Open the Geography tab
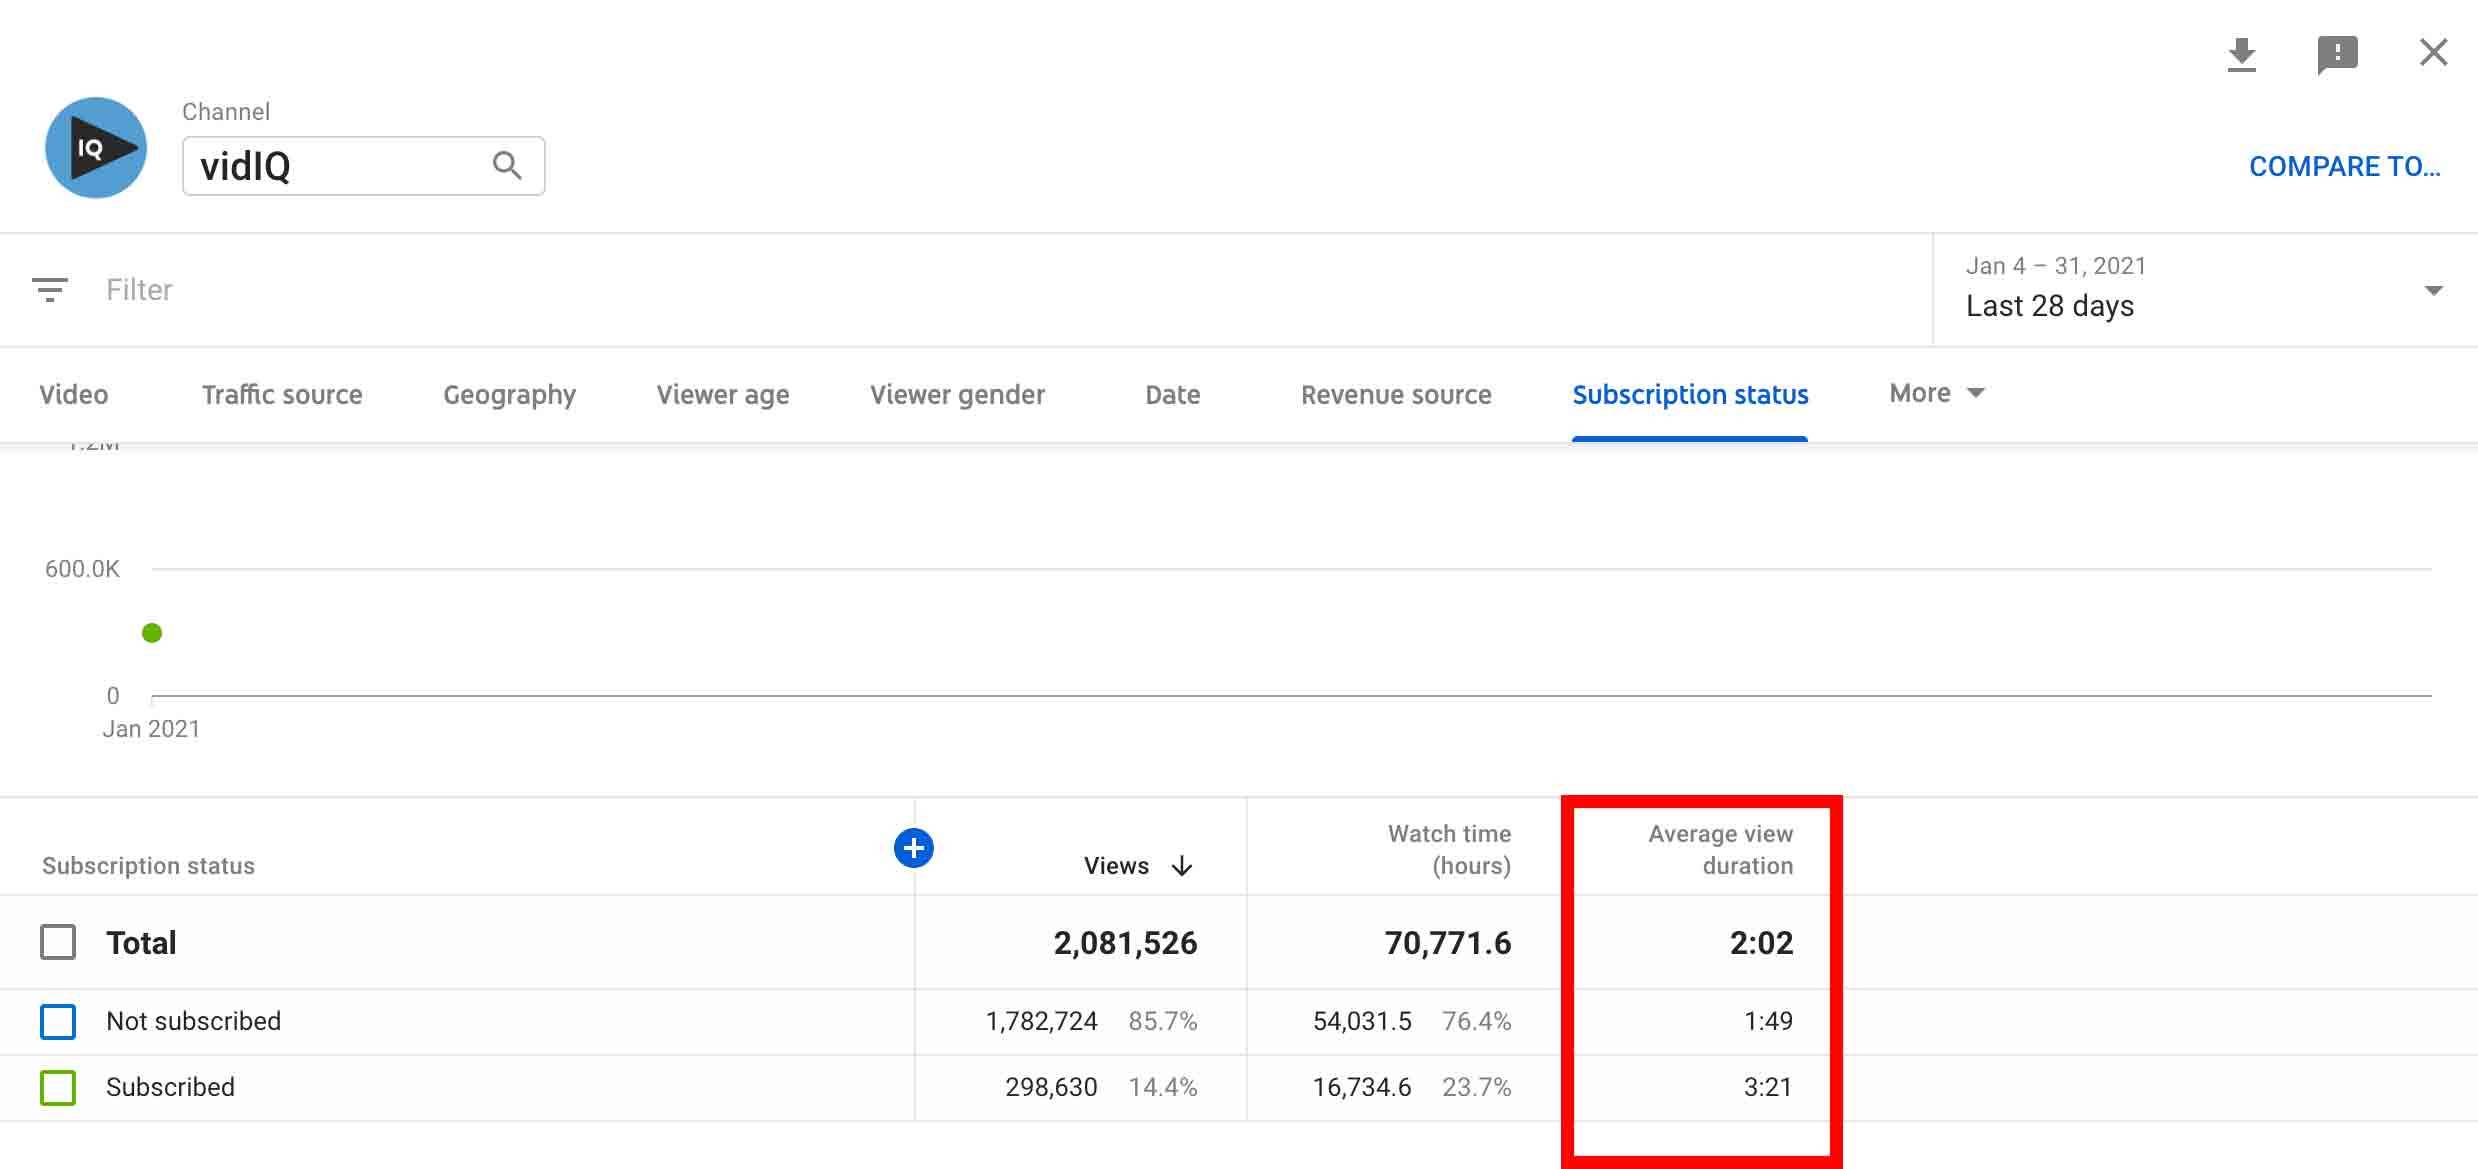Image resolution: width=2478 pixels, height=1169 pixels. click(509, 394)
